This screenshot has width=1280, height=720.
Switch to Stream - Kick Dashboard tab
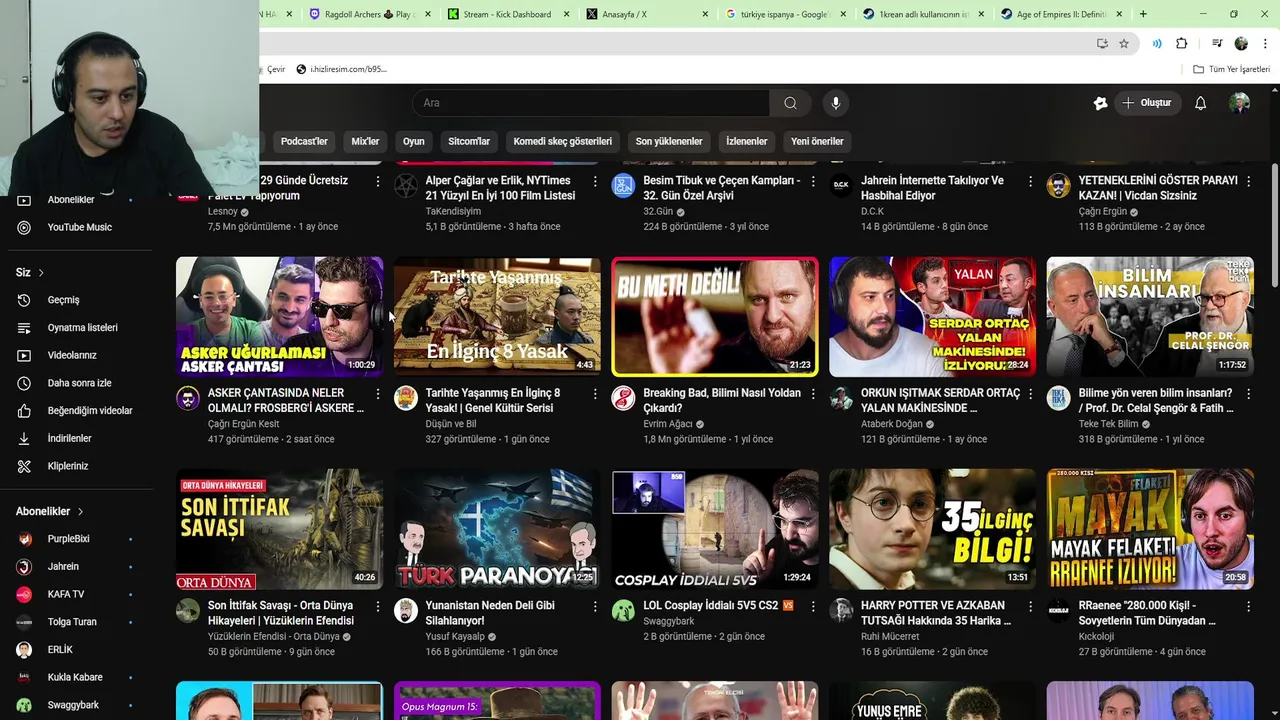coord(508,14)
